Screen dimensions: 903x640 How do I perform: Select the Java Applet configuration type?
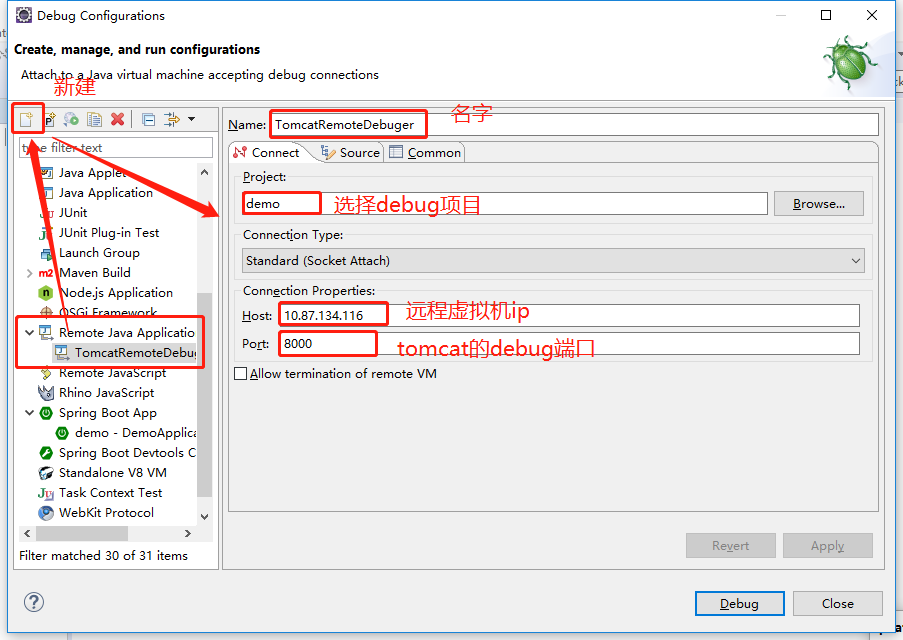(92, 173)
